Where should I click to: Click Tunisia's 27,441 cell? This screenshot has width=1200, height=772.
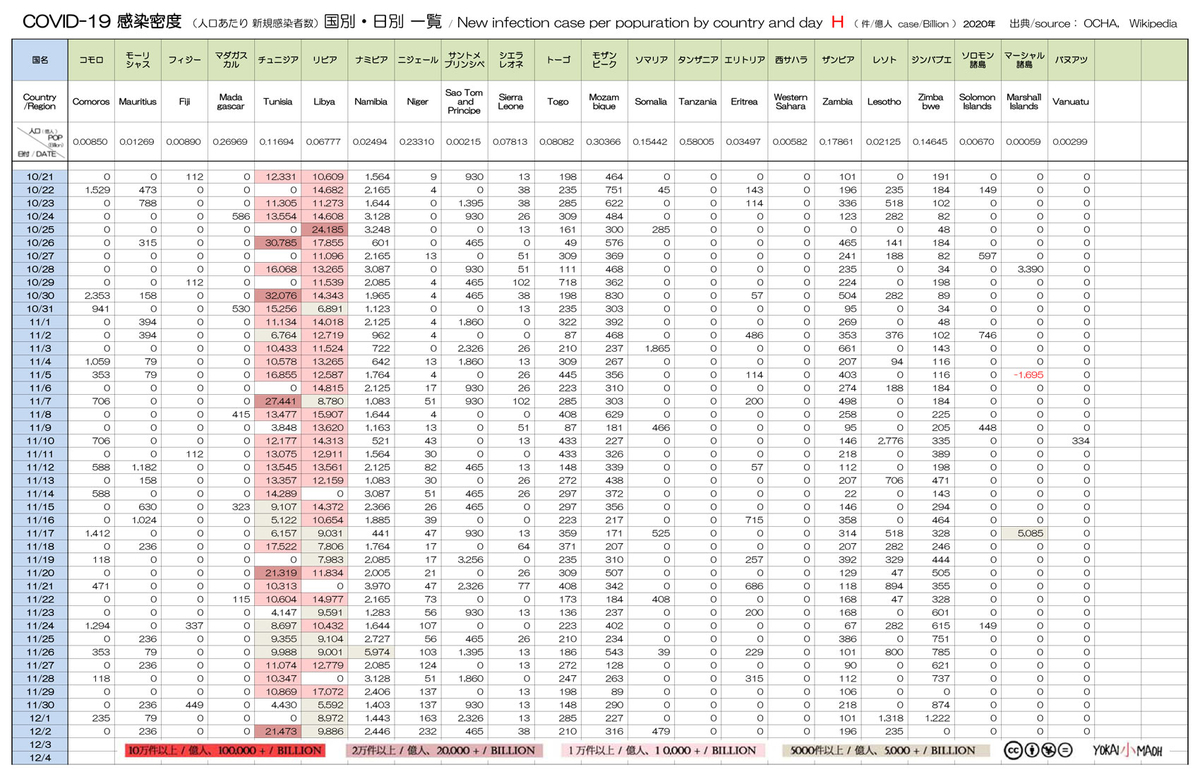277,402
